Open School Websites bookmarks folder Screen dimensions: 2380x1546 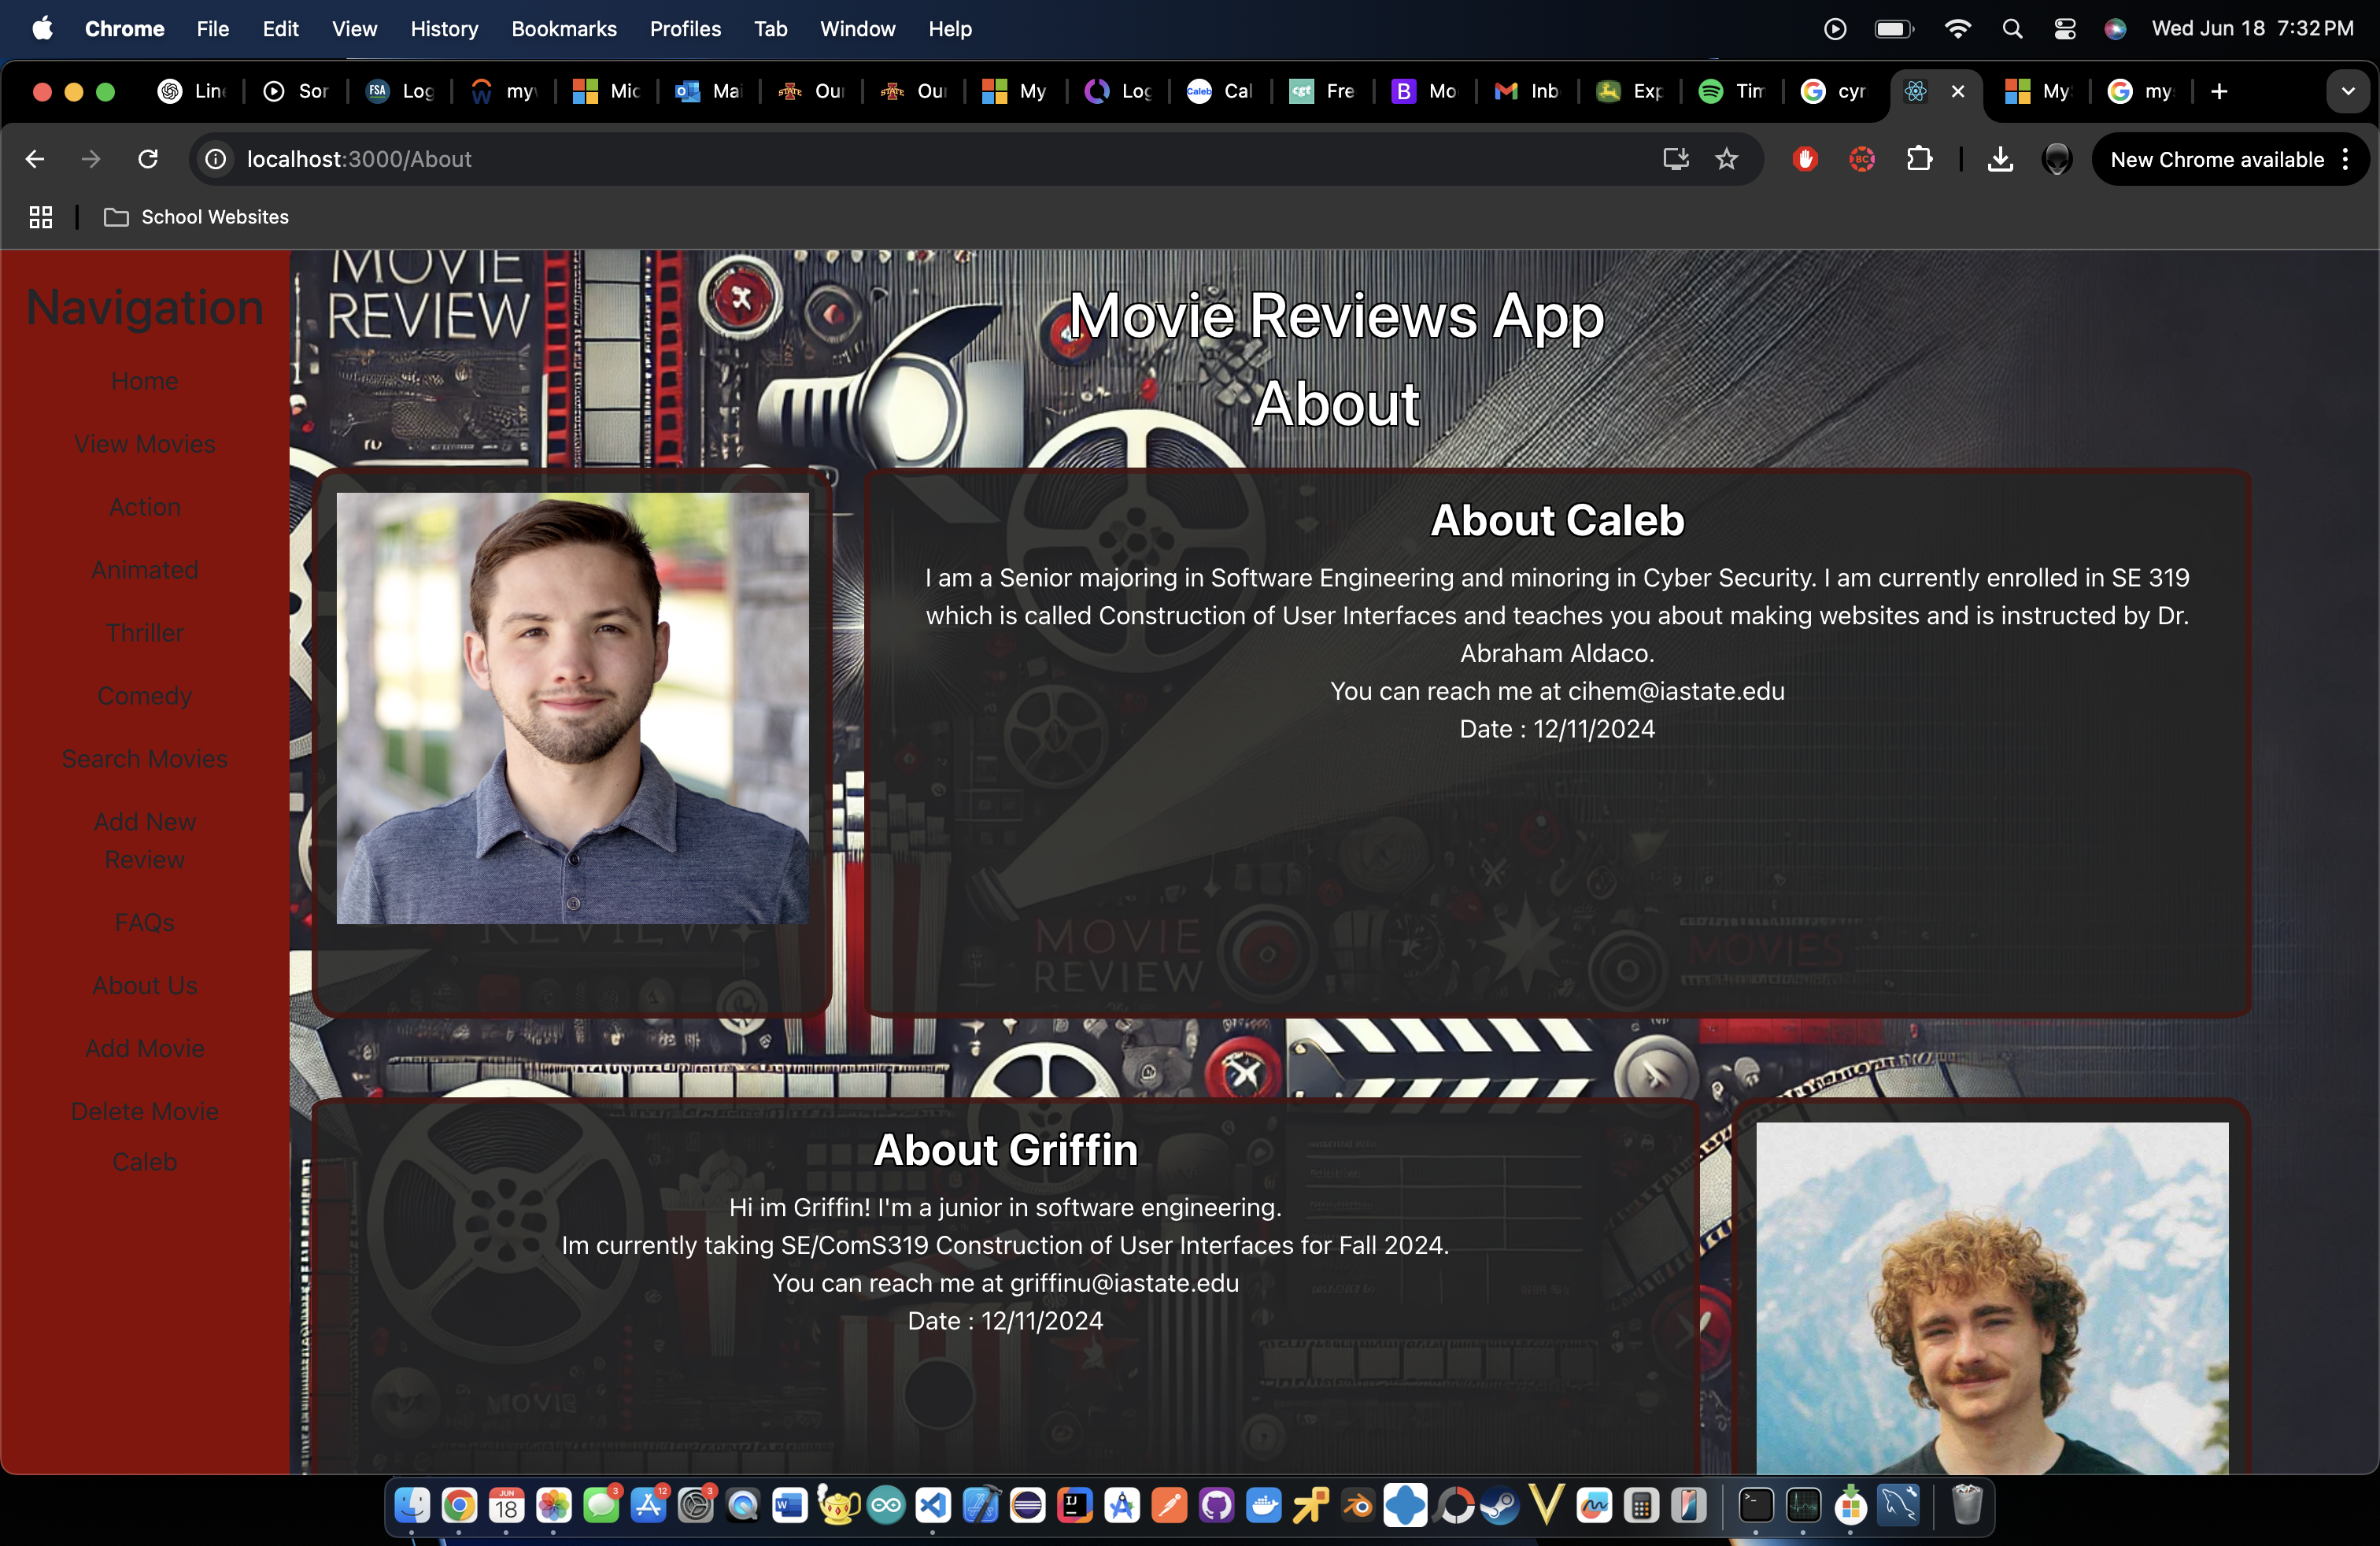pos(197,217)
